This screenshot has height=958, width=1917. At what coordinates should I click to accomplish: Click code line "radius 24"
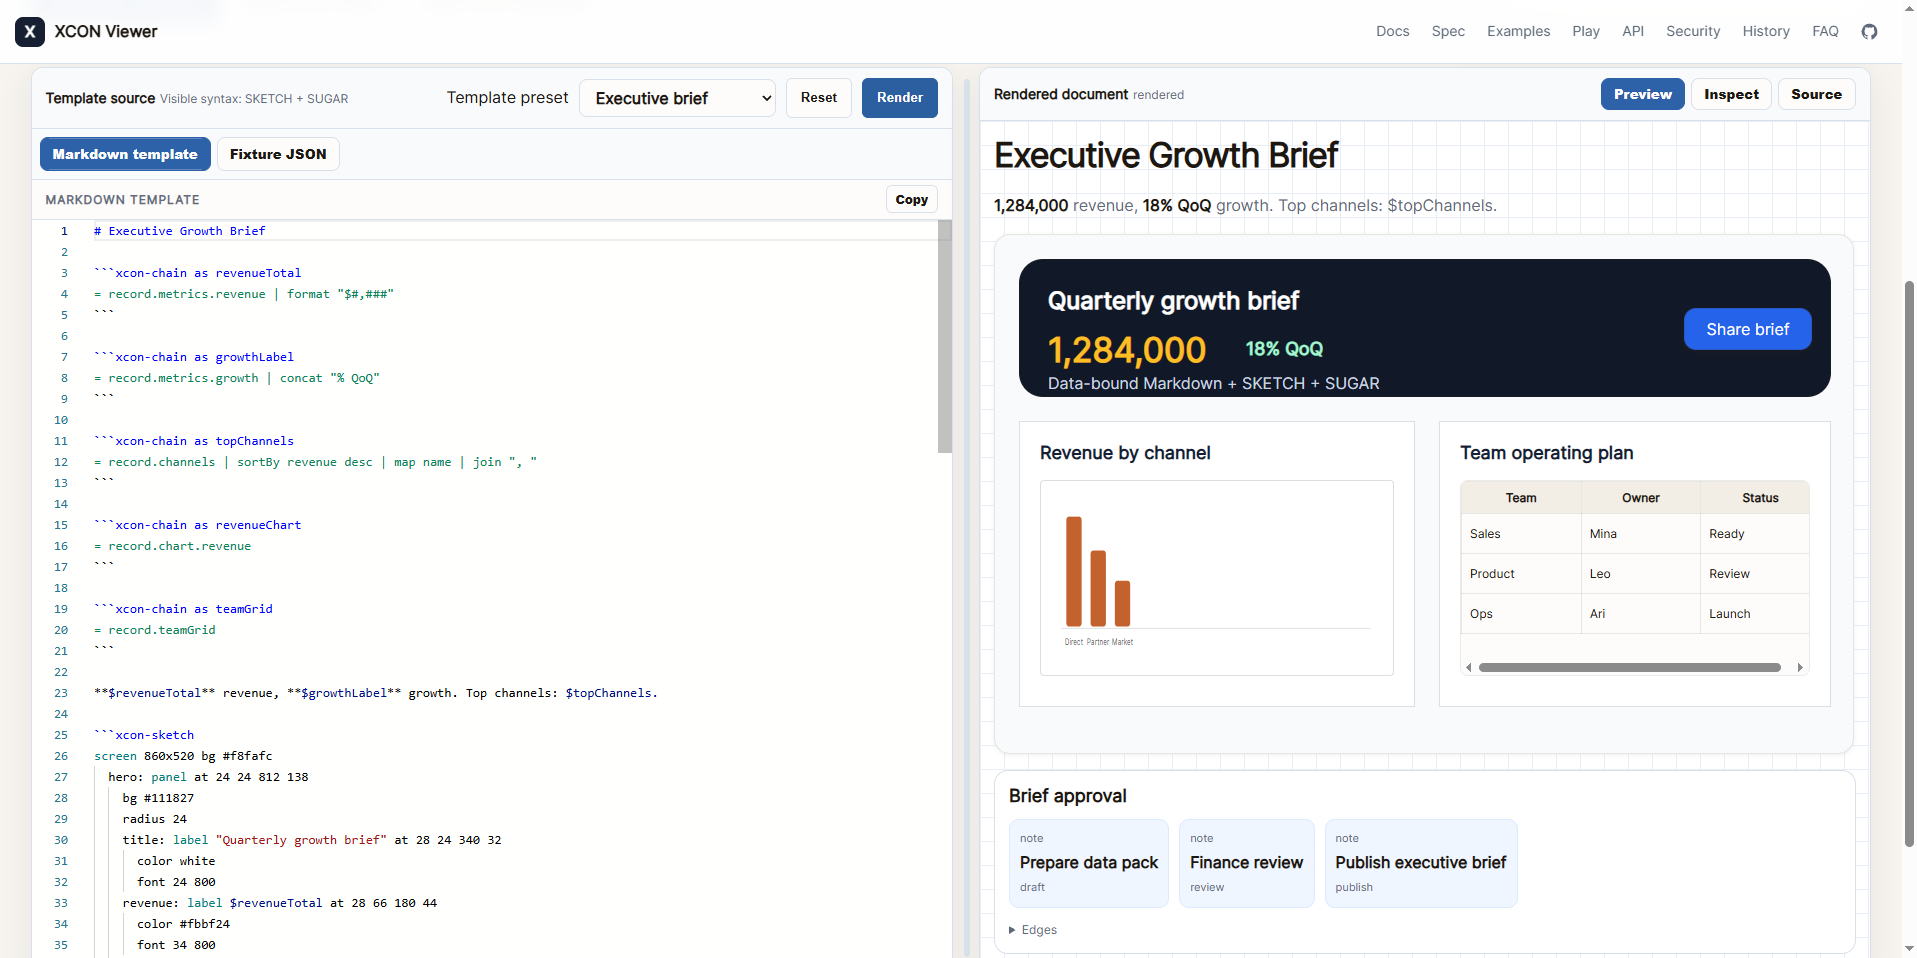[x=154, y=819]
